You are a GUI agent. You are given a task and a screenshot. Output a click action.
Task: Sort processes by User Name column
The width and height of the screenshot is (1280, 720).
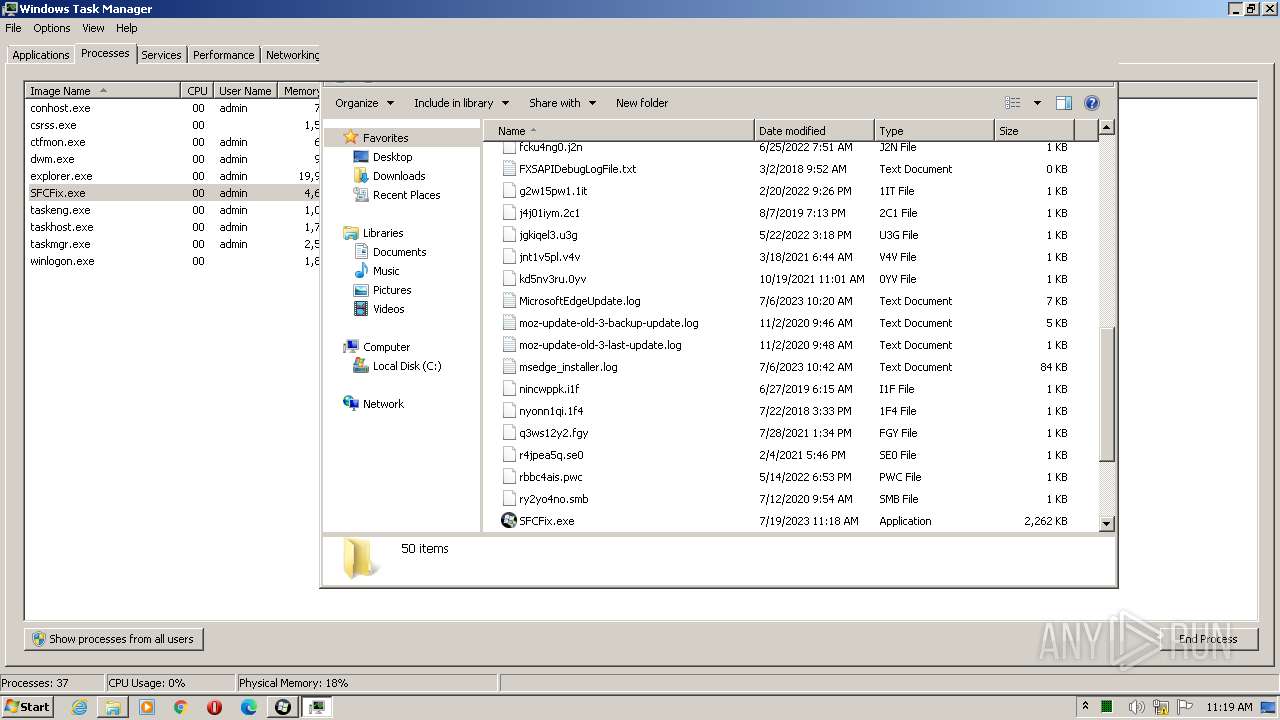245,91
